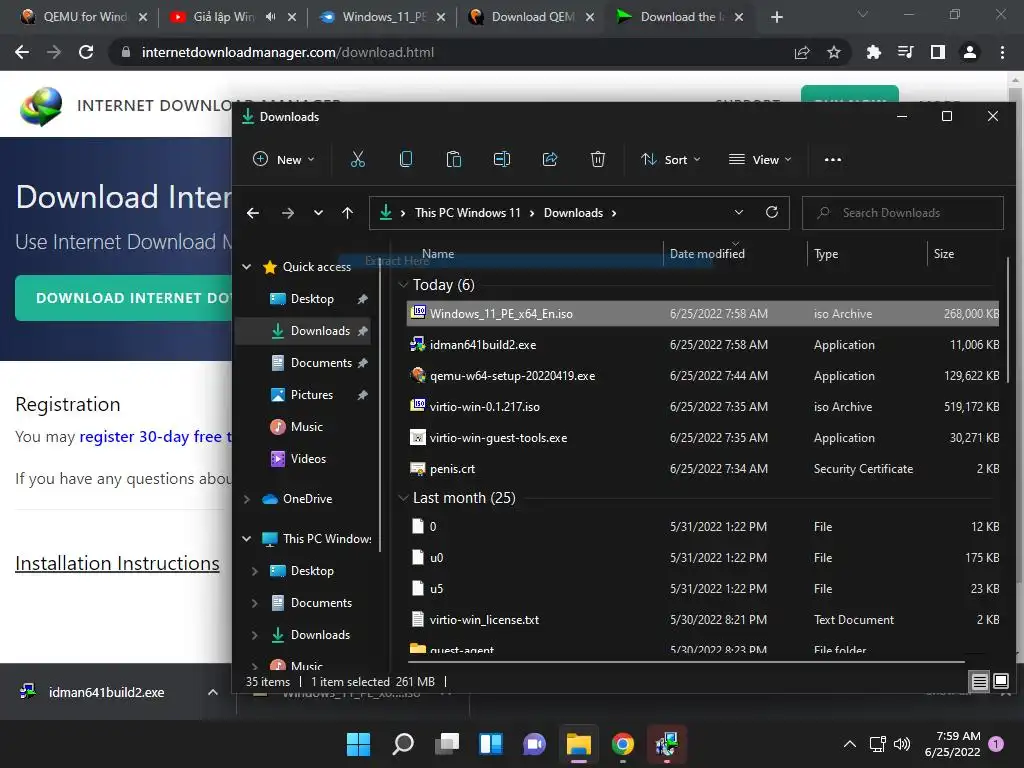
Task: Click Internet Download Manager taskbar icon
Action: (x=666, y=744)
